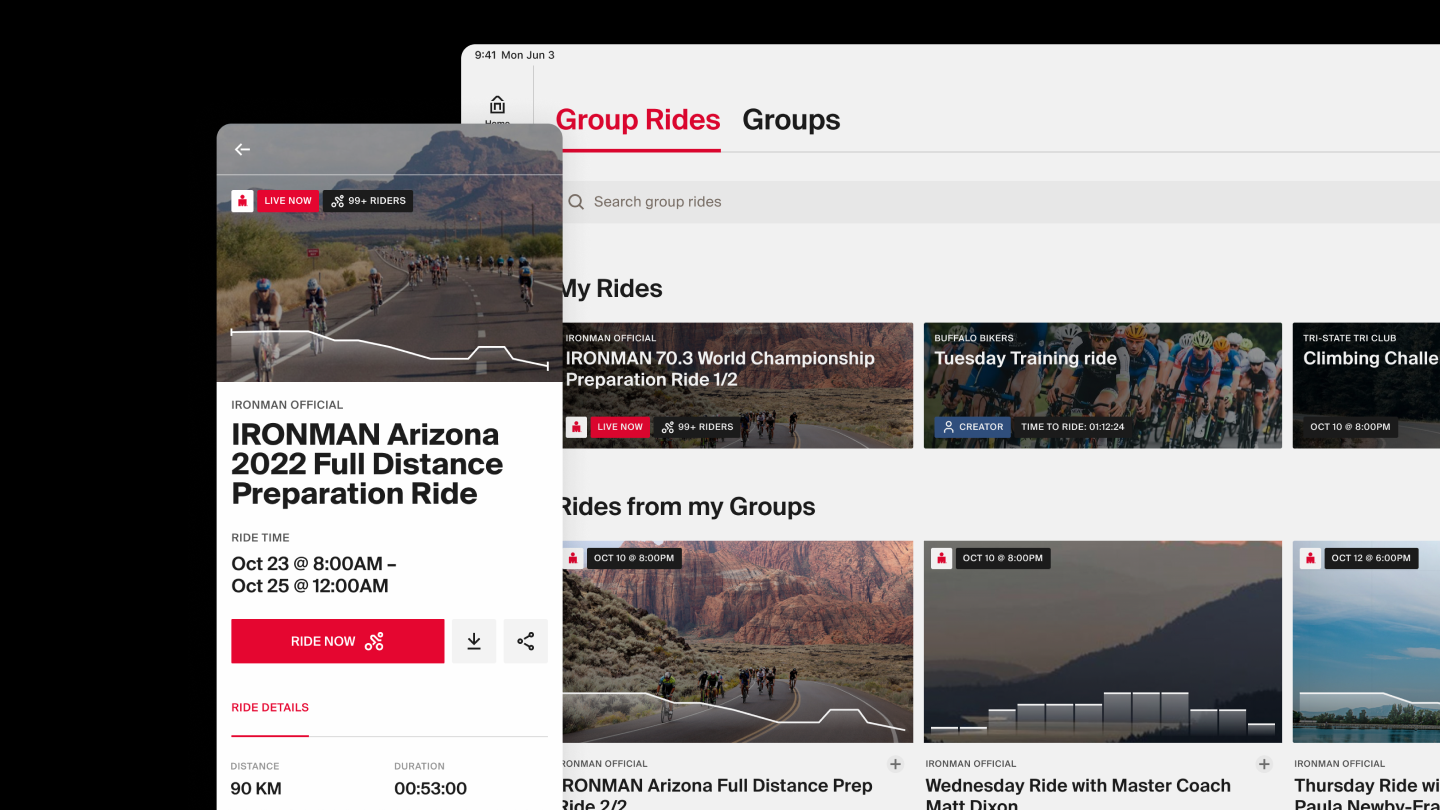
Task: Click IRONMAN logo on Wednesday Ride thumbnail
Action: 941,558
